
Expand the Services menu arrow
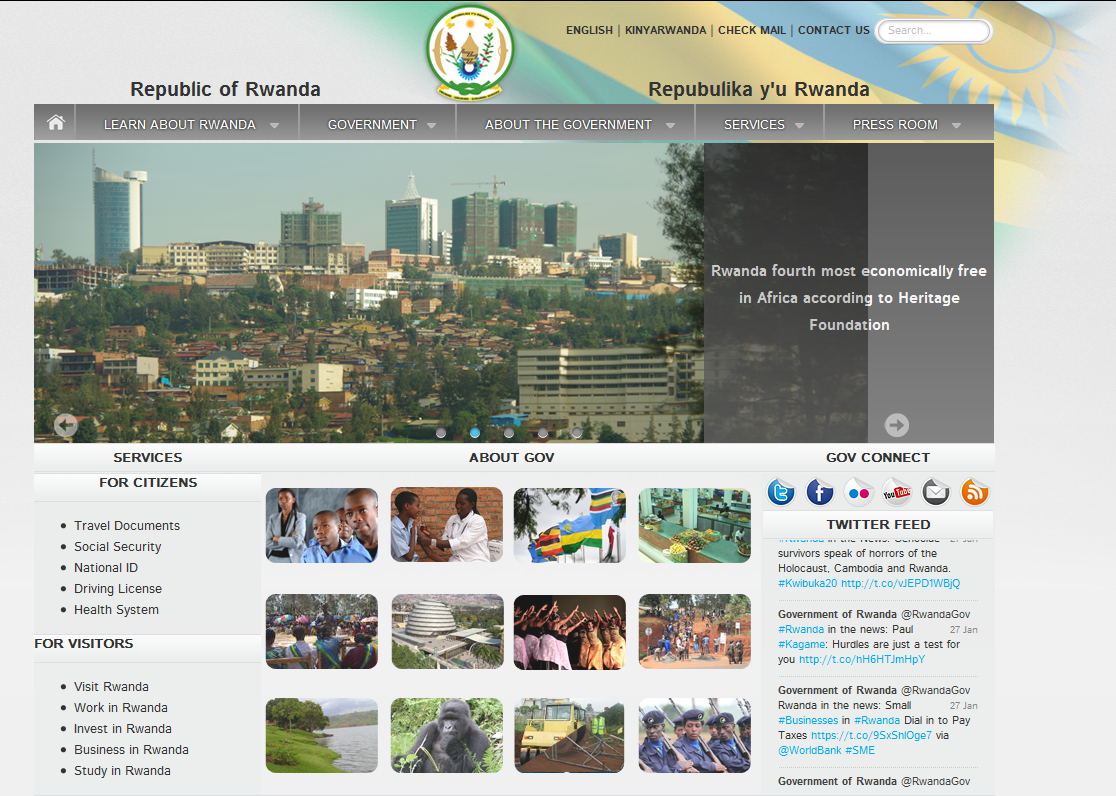[799, 125]
